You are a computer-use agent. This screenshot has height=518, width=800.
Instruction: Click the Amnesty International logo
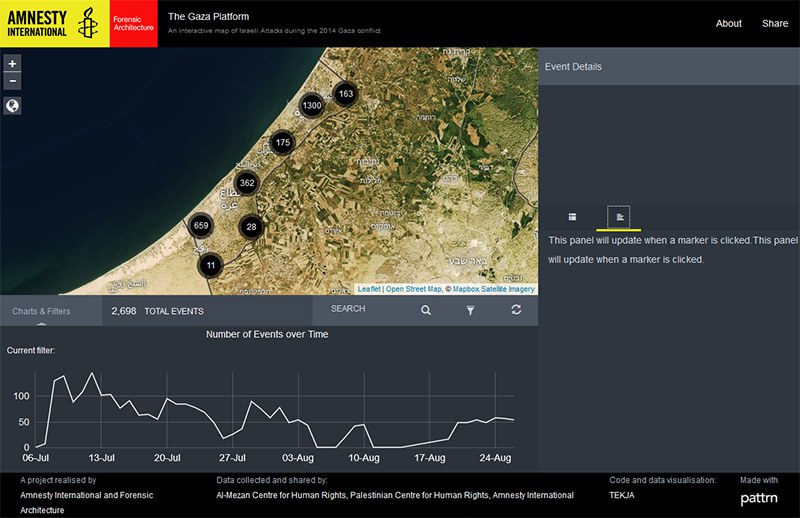pyautogui.click(x=54, y=24)
